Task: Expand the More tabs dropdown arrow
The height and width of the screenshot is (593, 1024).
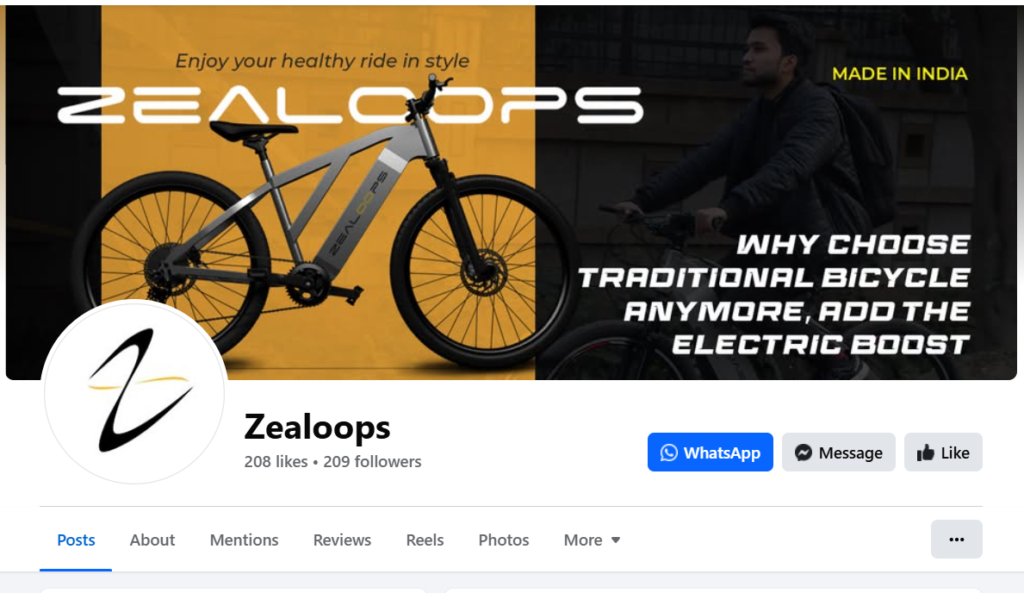Action: (615, 540)
